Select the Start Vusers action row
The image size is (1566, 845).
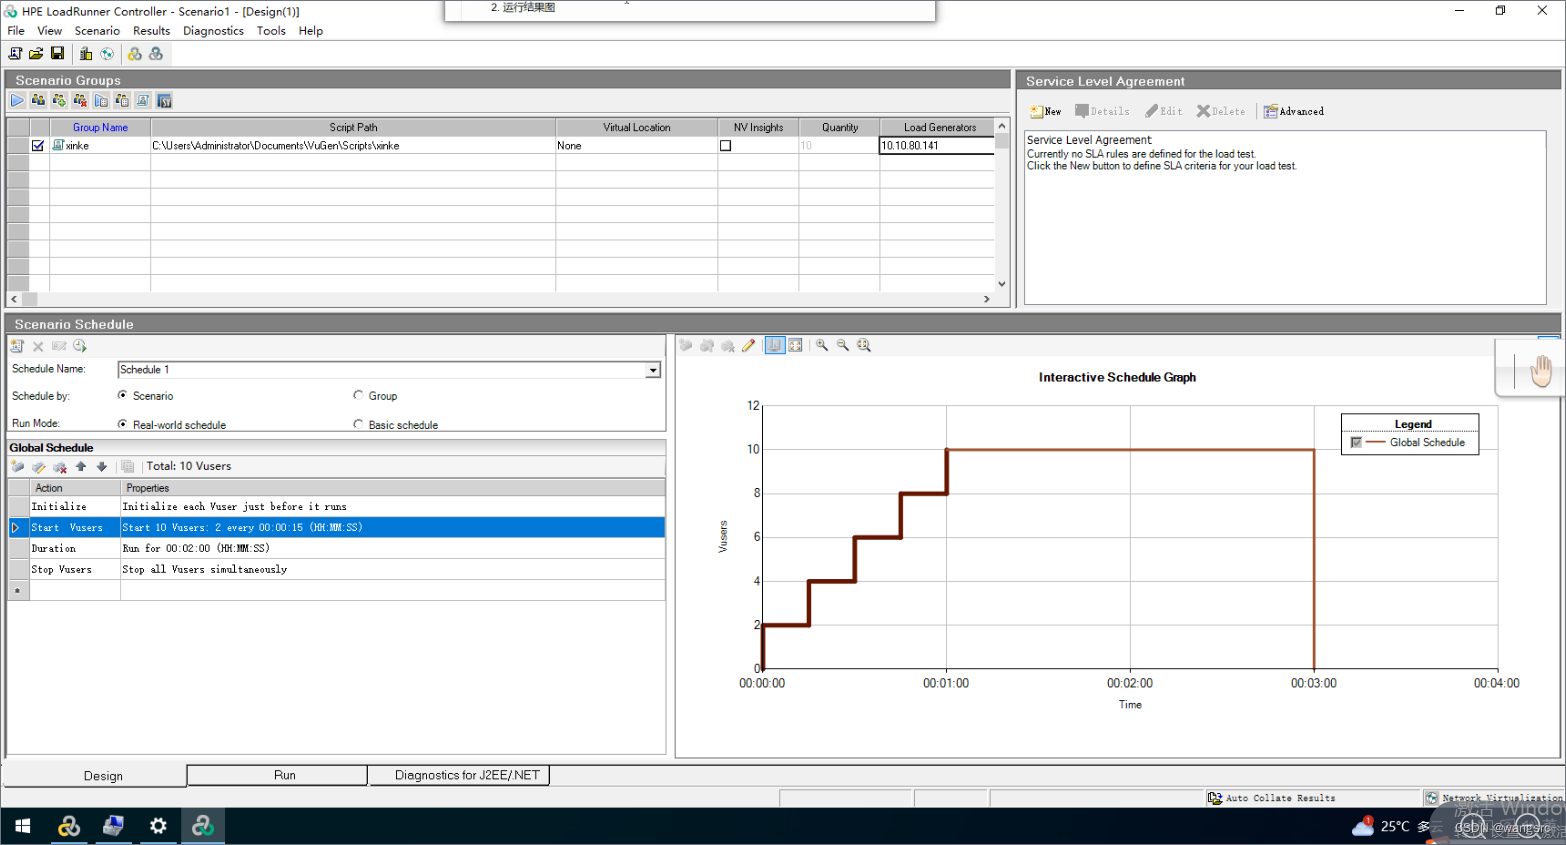tap(337, 527)
